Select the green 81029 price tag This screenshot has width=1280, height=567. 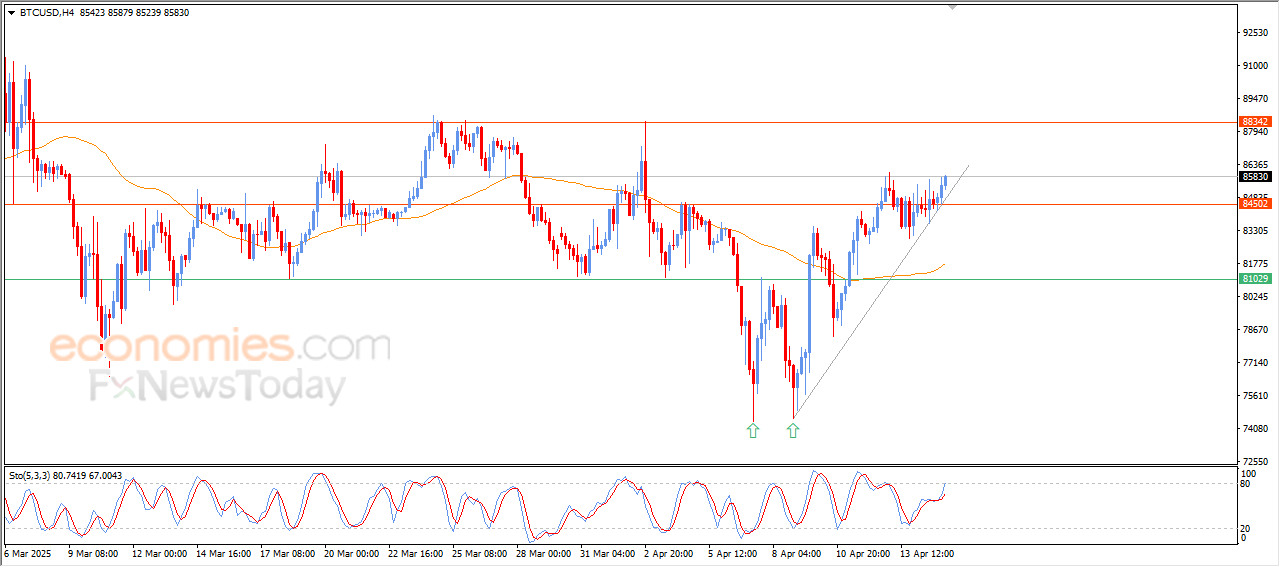[x=1255, y=279]
